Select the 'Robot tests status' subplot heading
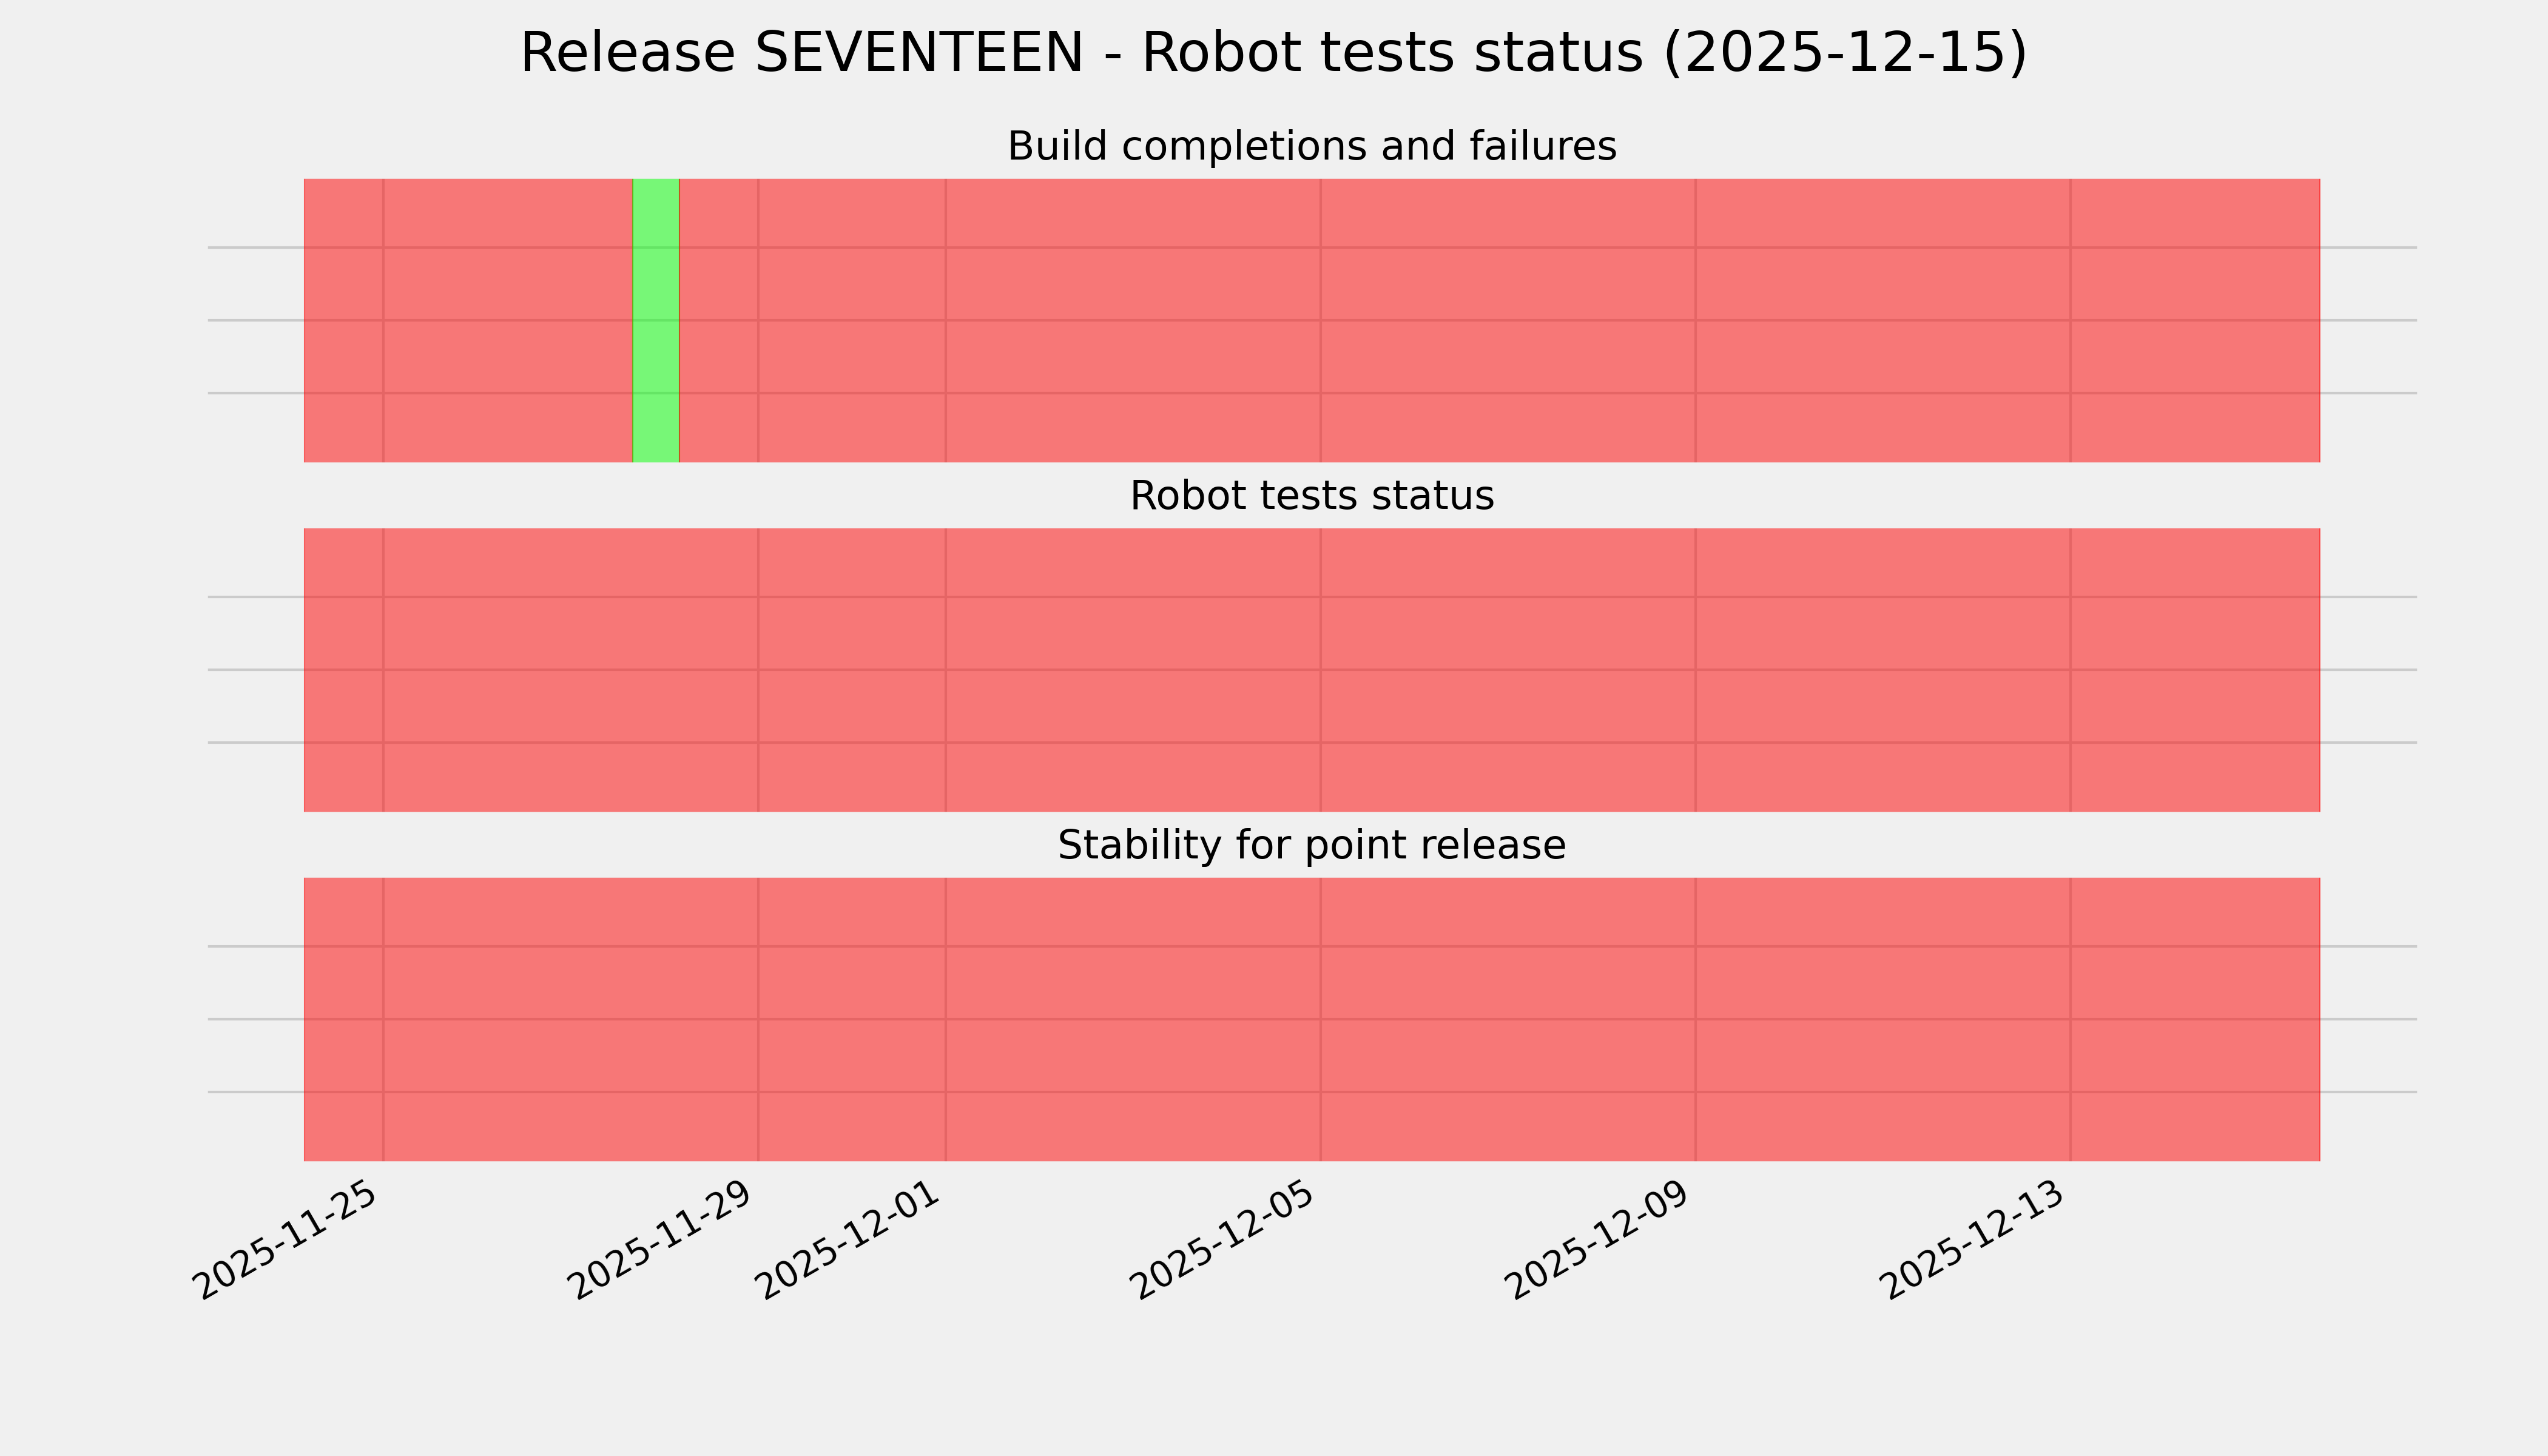This screenshot has width=2548, height=1456. point(1311,496)
